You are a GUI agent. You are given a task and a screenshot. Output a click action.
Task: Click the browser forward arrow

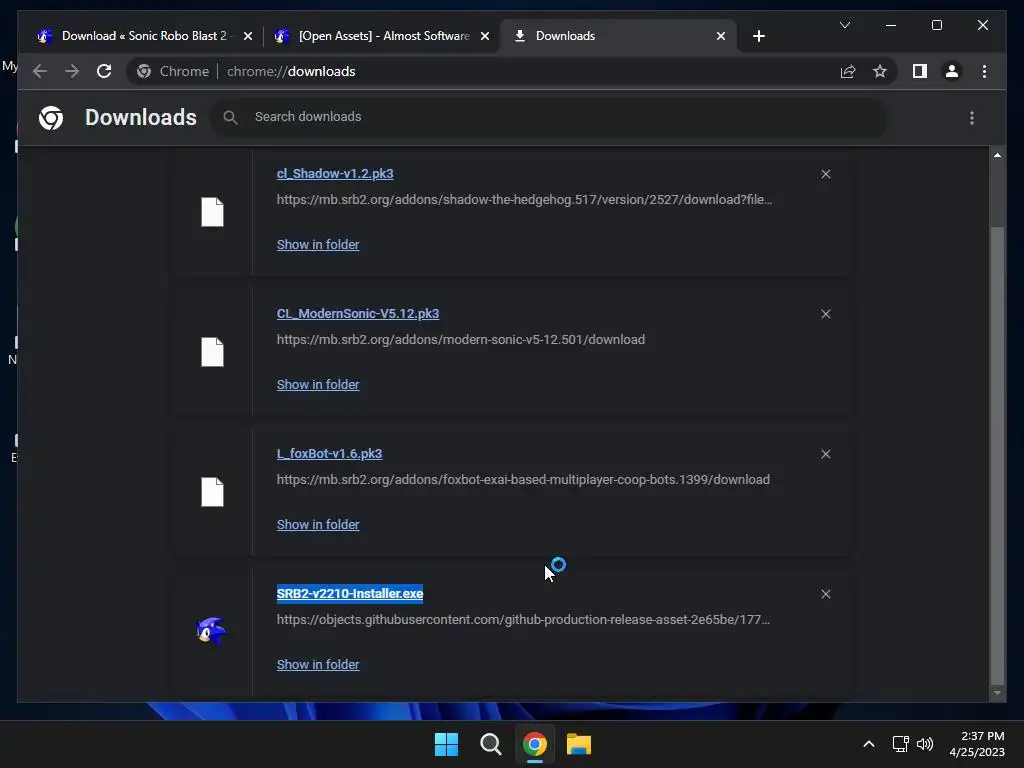click(72, 71)
